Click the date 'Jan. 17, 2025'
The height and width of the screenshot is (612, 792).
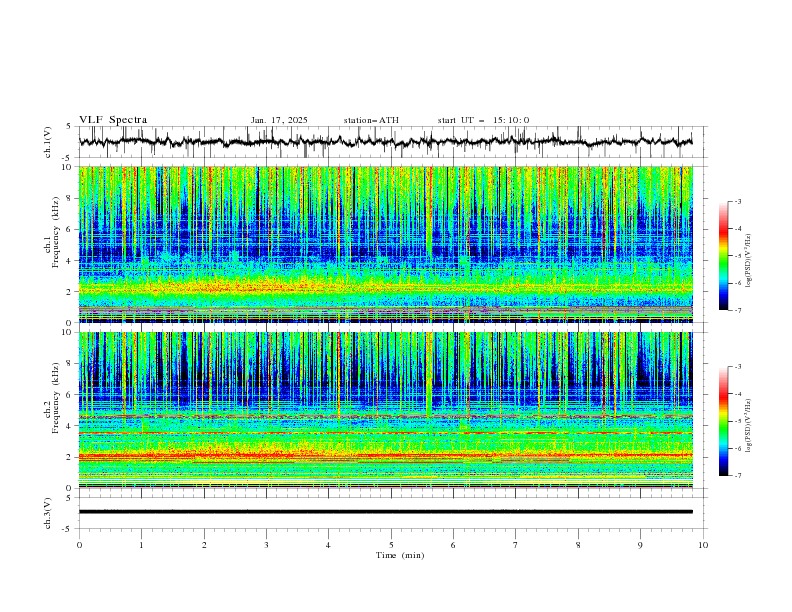(x=279, y=120)
